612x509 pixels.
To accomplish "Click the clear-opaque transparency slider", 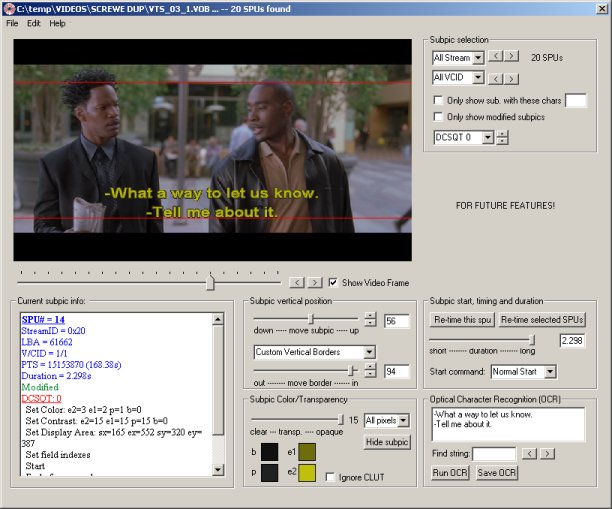I will click(x=297, y=420).
